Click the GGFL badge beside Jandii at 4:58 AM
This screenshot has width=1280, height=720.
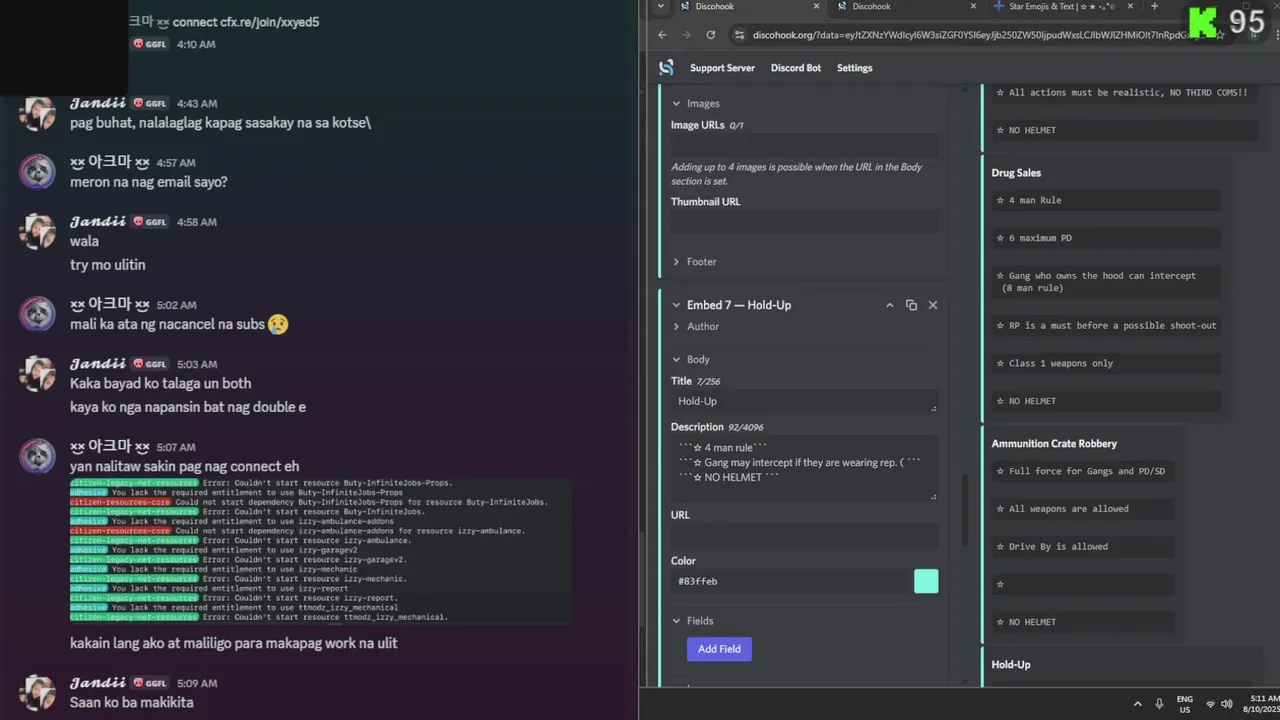click(150, 222)
